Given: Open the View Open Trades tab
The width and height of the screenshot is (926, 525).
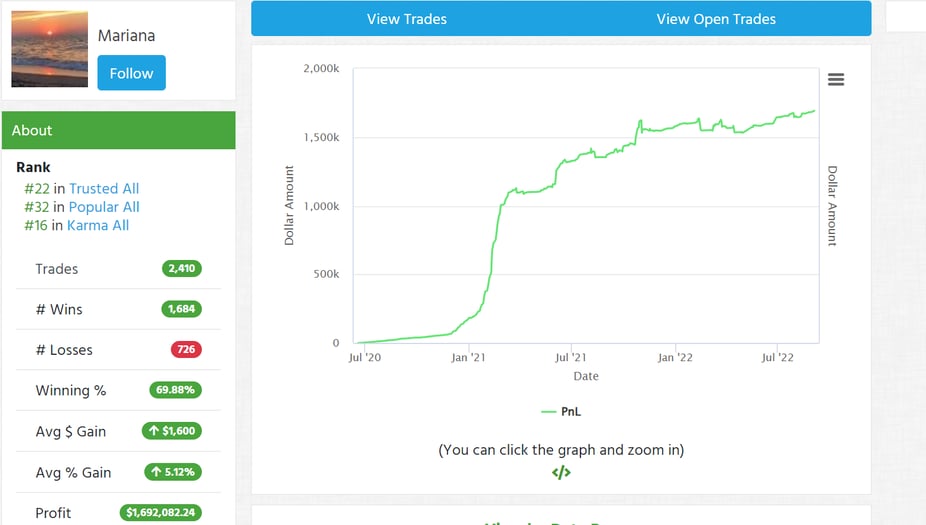Looking at the screenshot, I should 715,19.
